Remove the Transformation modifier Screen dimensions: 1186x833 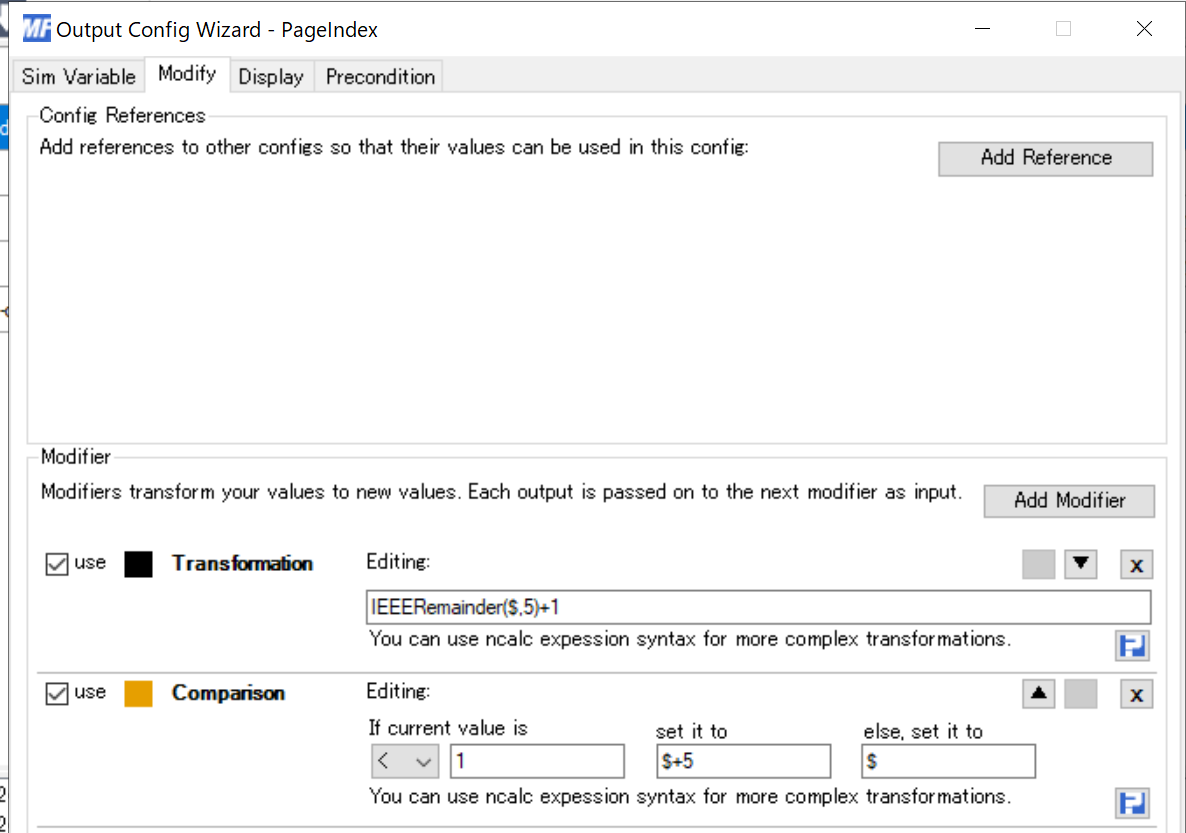click(x=1136, y=564)
